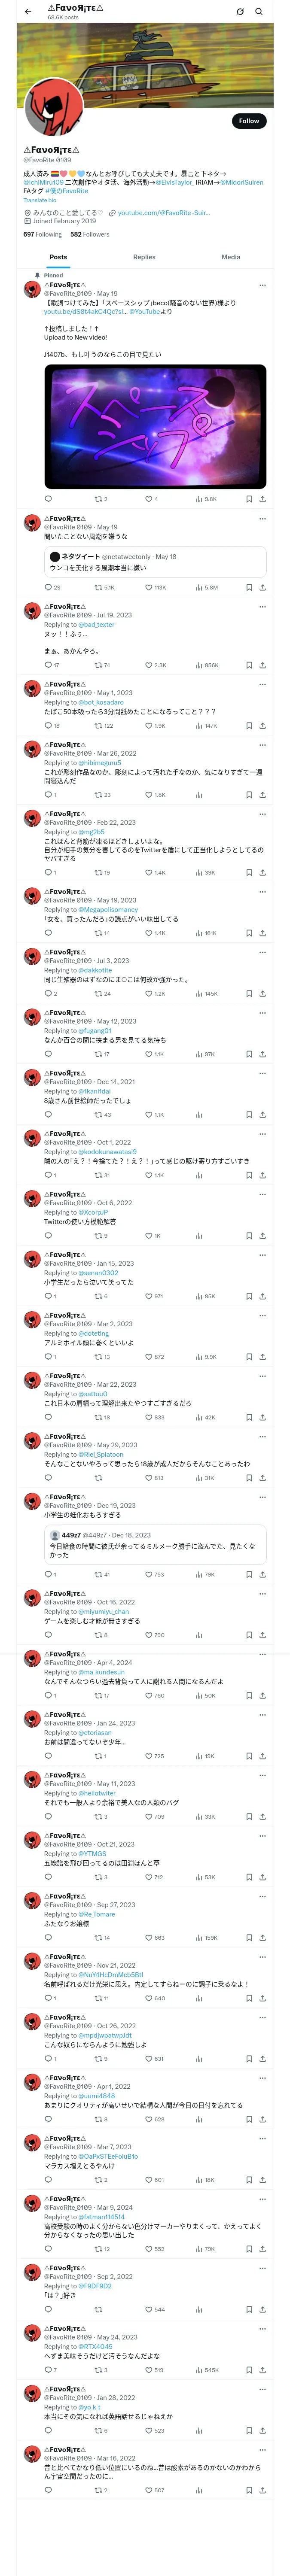This screenshot has width=290, height=2576.
Task: Click Translate bio
Action: tap(40, 200)
